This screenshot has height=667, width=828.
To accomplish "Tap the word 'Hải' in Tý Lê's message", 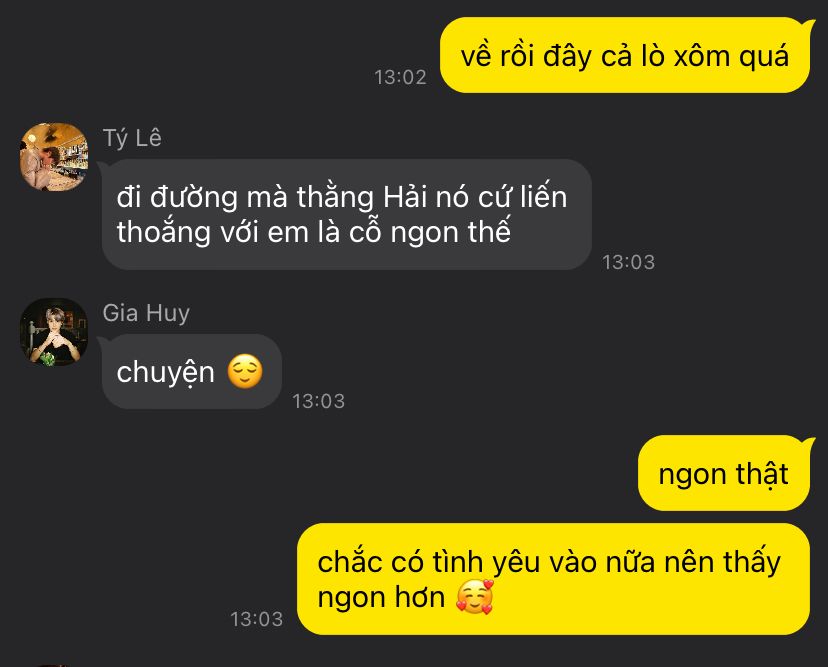I will 405,197.
